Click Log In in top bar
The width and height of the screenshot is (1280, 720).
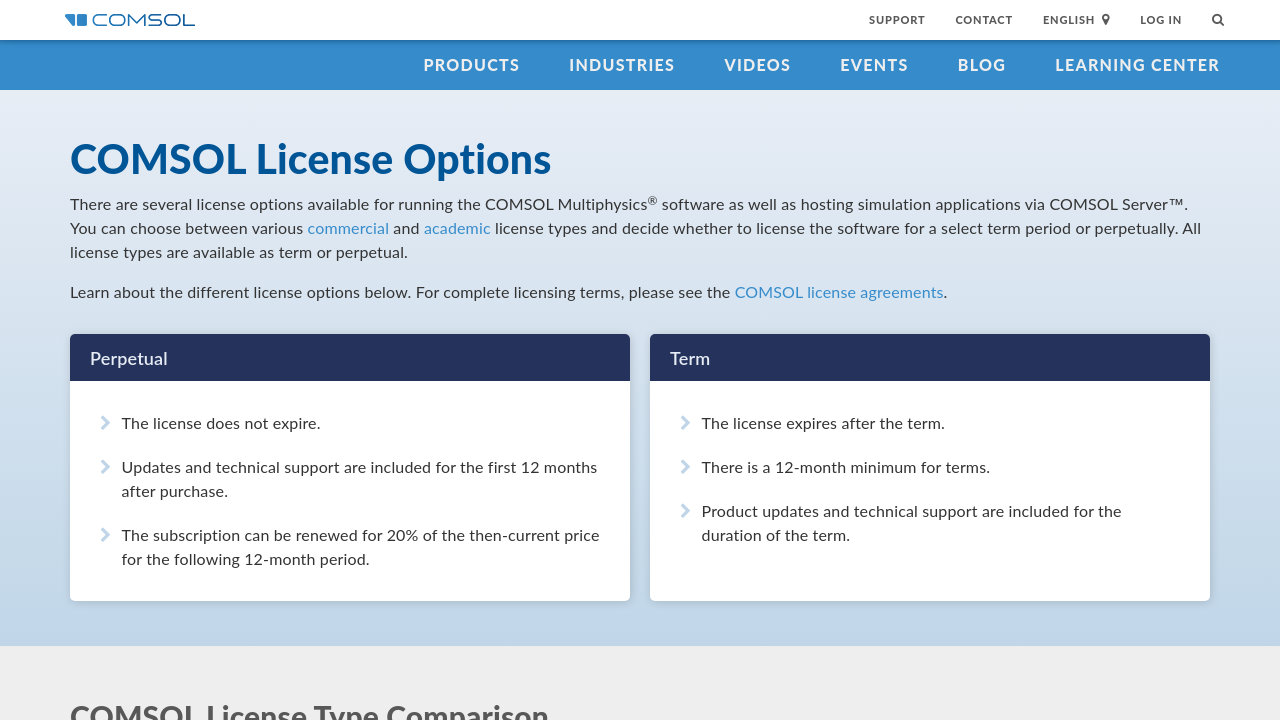click(1160, 20)
